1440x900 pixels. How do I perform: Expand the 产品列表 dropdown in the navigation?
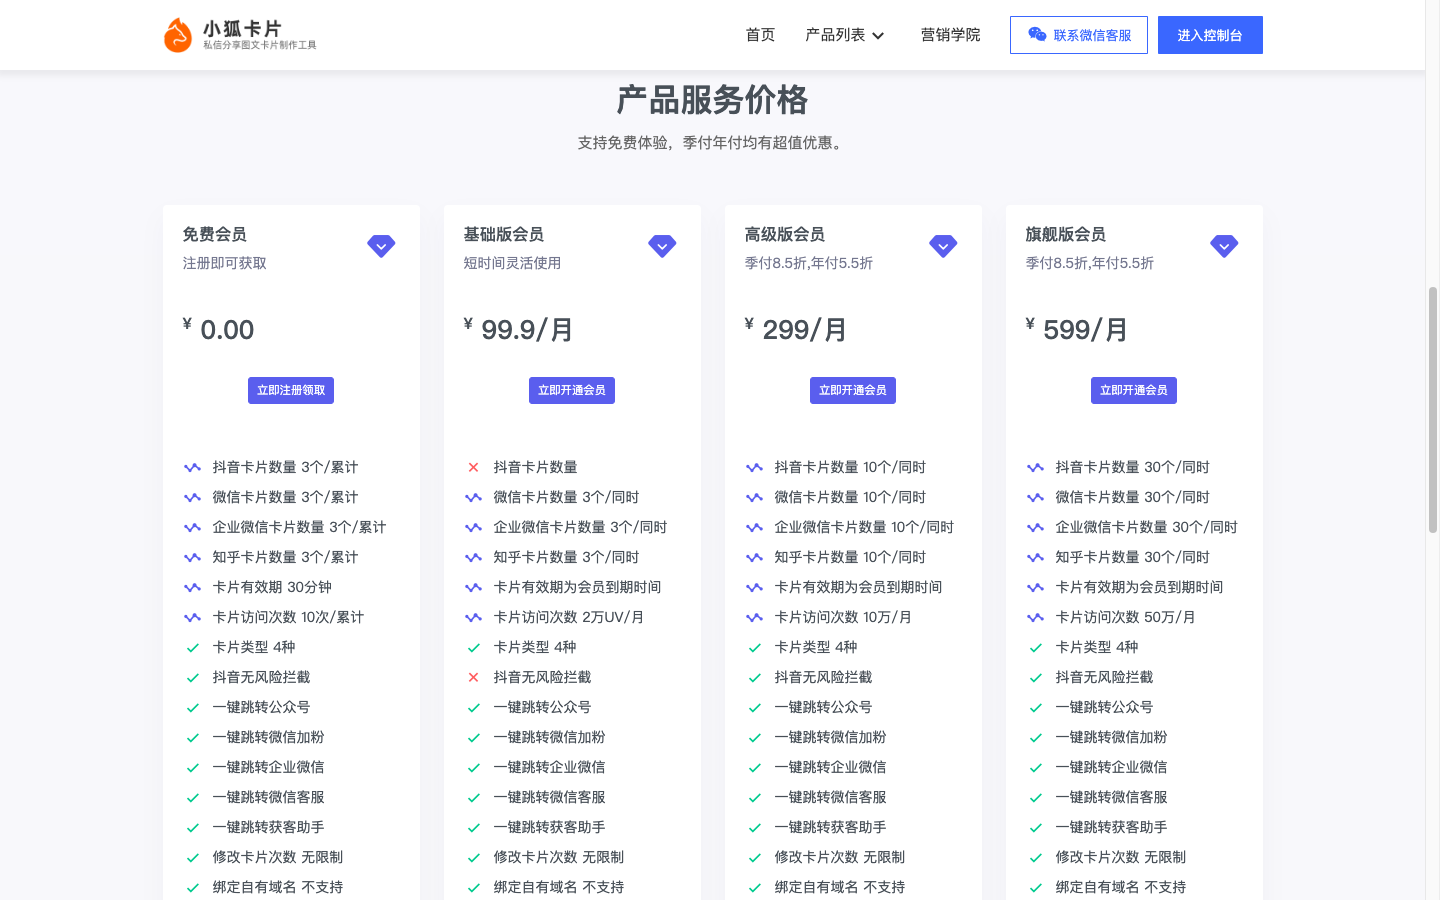point(845,34)
